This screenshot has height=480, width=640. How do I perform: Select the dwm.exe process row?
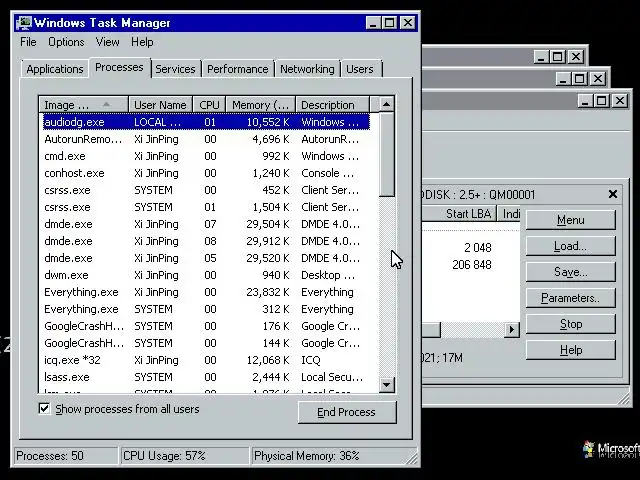pyautogui.click(x=207, y=275)
